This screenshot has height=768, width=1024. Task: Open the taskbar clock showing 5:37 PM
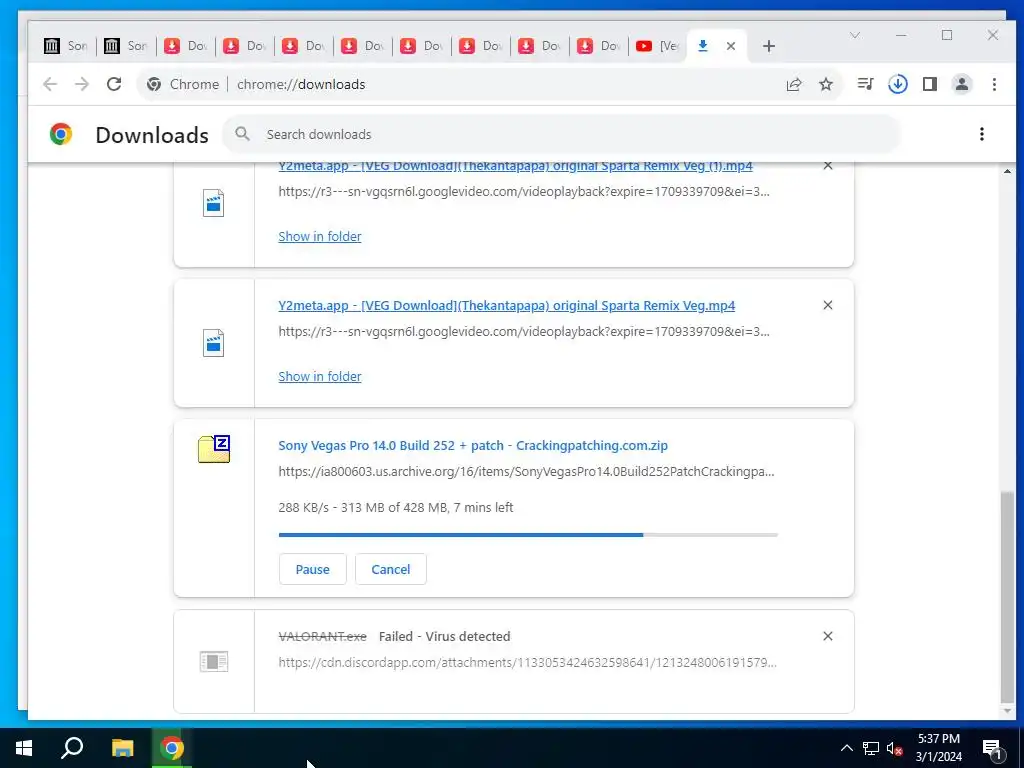pos(938,748)
